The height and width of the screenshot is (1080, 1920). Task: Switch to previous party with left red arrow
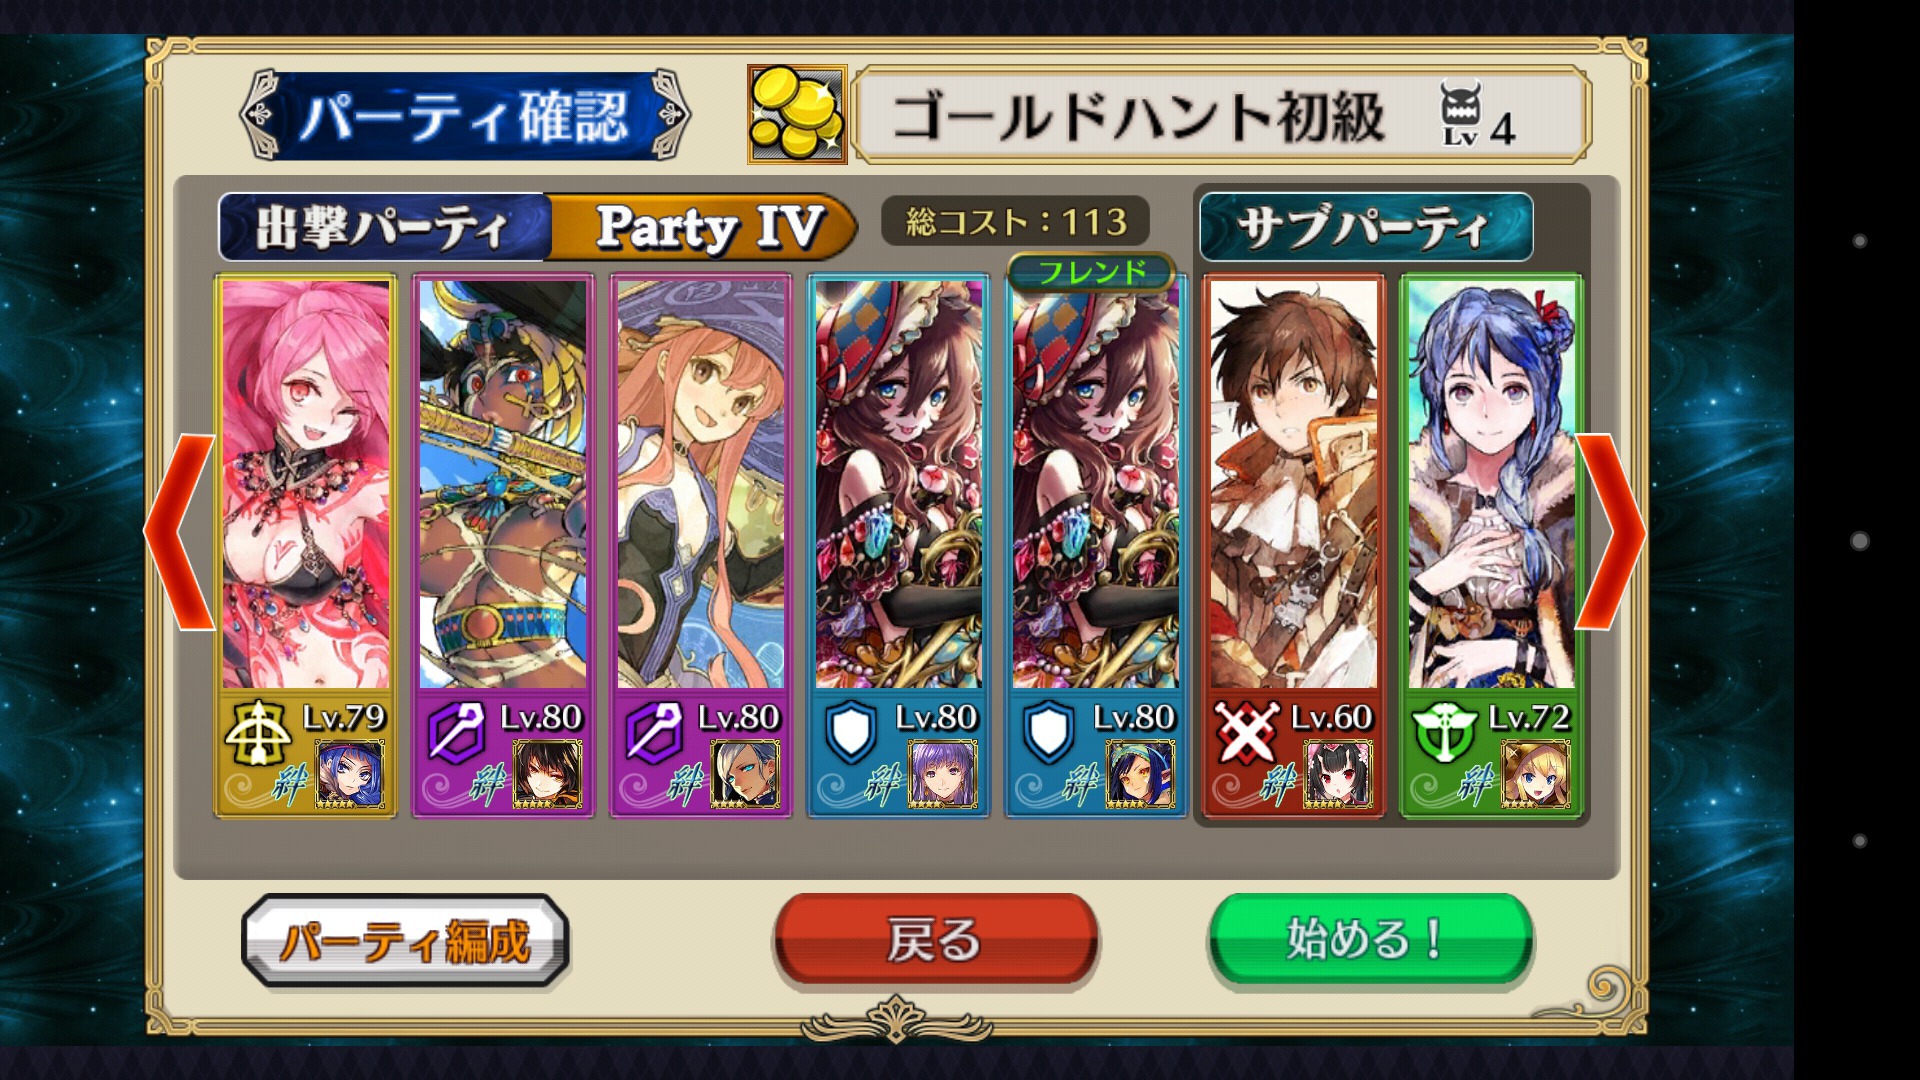(182, 531)
